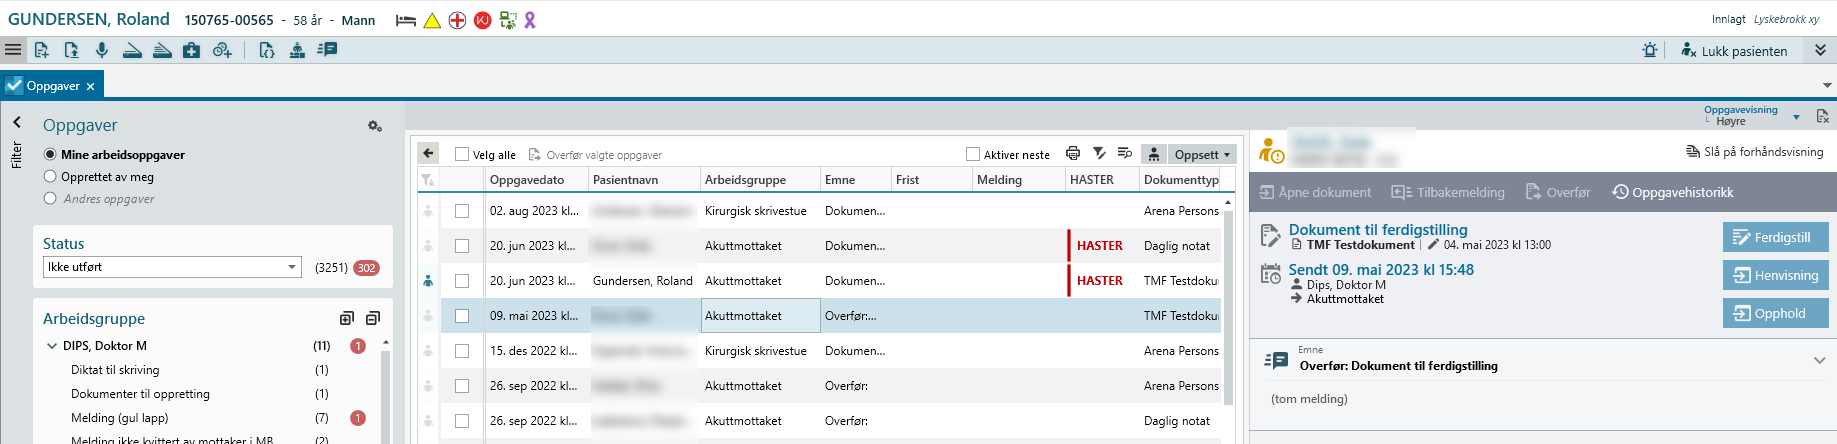The image size is (1837, 444).
Task: Open Oppgavehistorikk
Action: (x=1673, y=192)
